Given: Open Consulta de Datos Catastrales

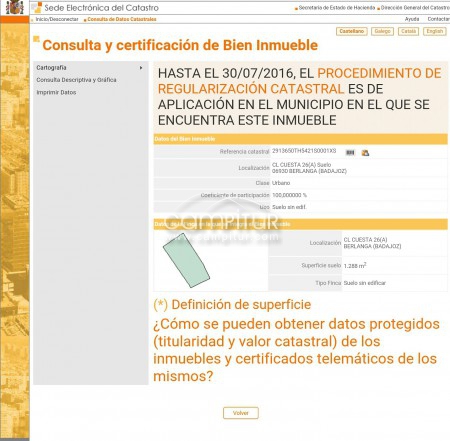Looking at the screenshot, I should coord(122,19).
